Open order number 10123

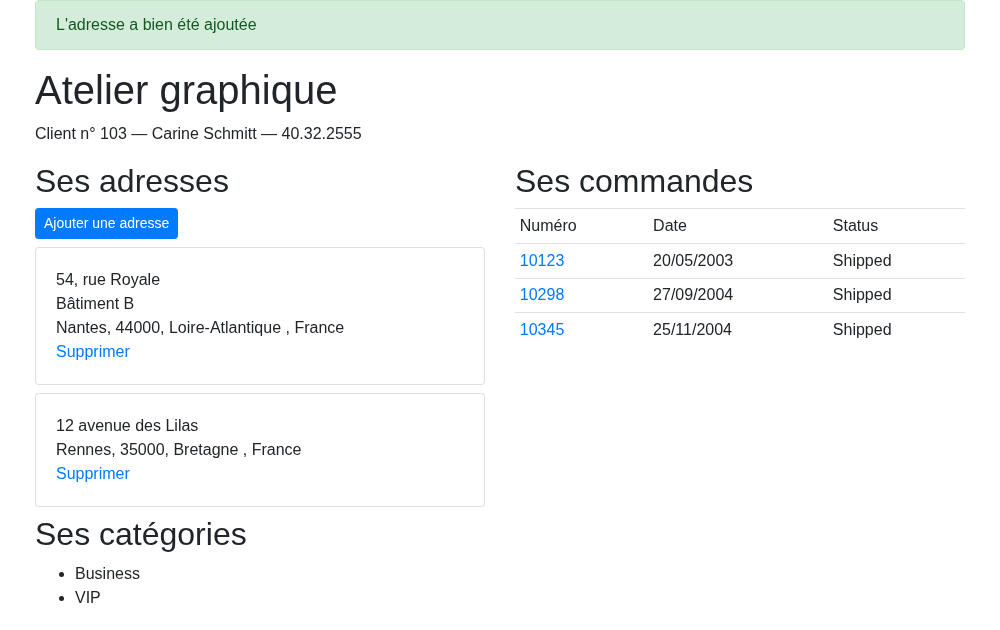[x=542, y=260]
